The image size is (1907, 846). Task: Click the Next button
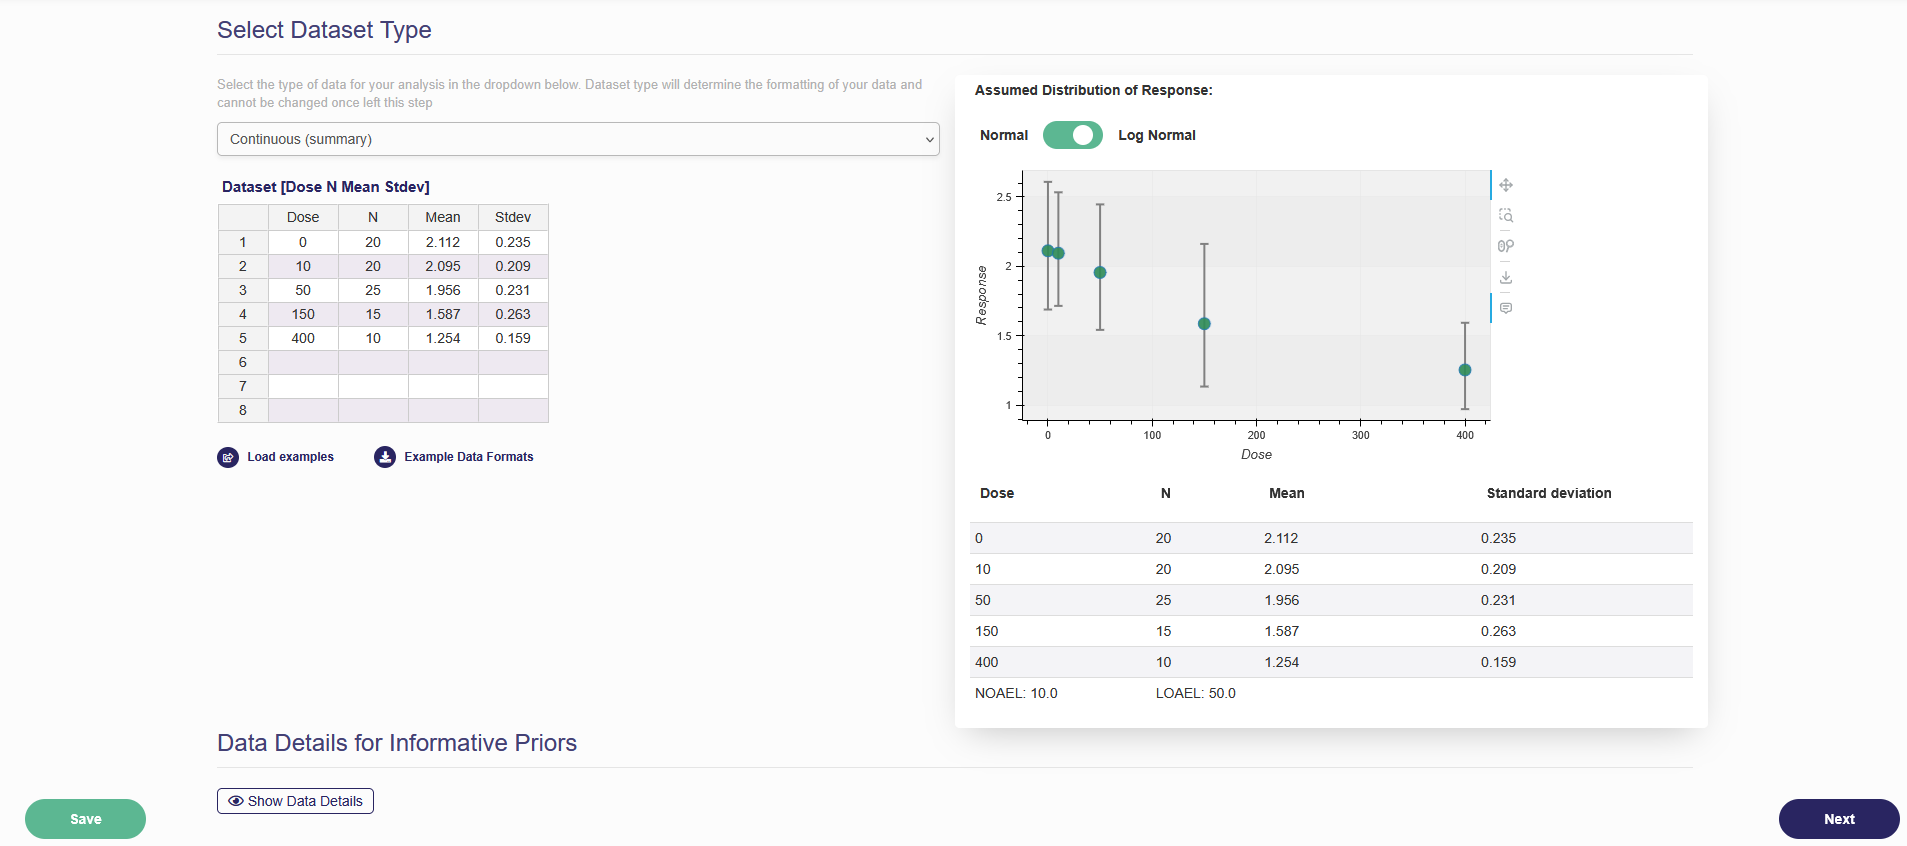pos(1838,819)
